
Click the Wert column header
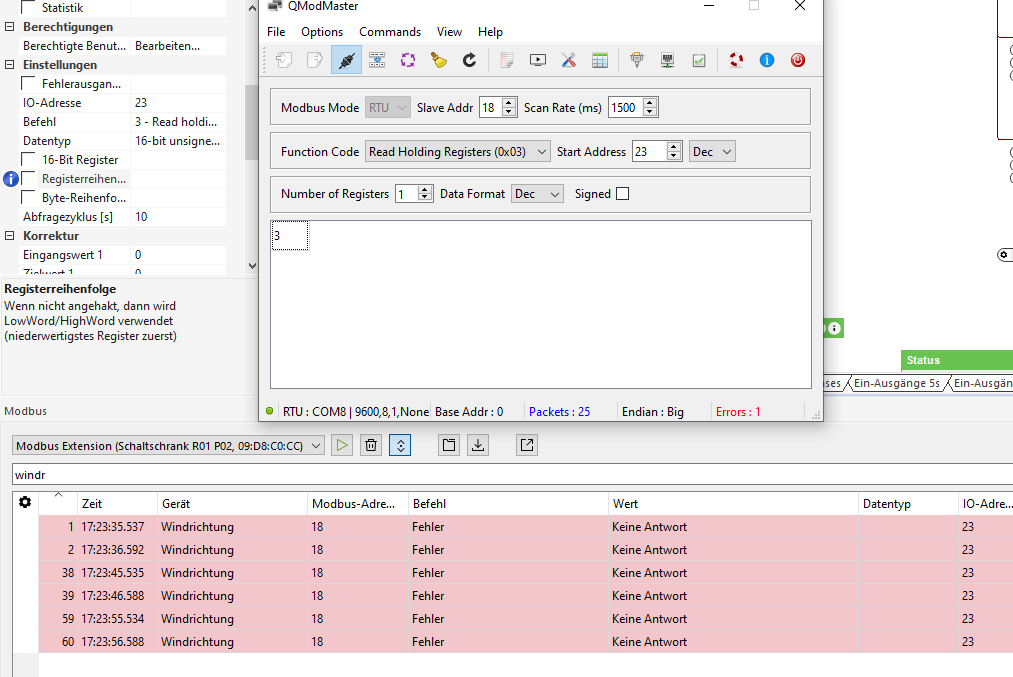[x=733, y=504]
